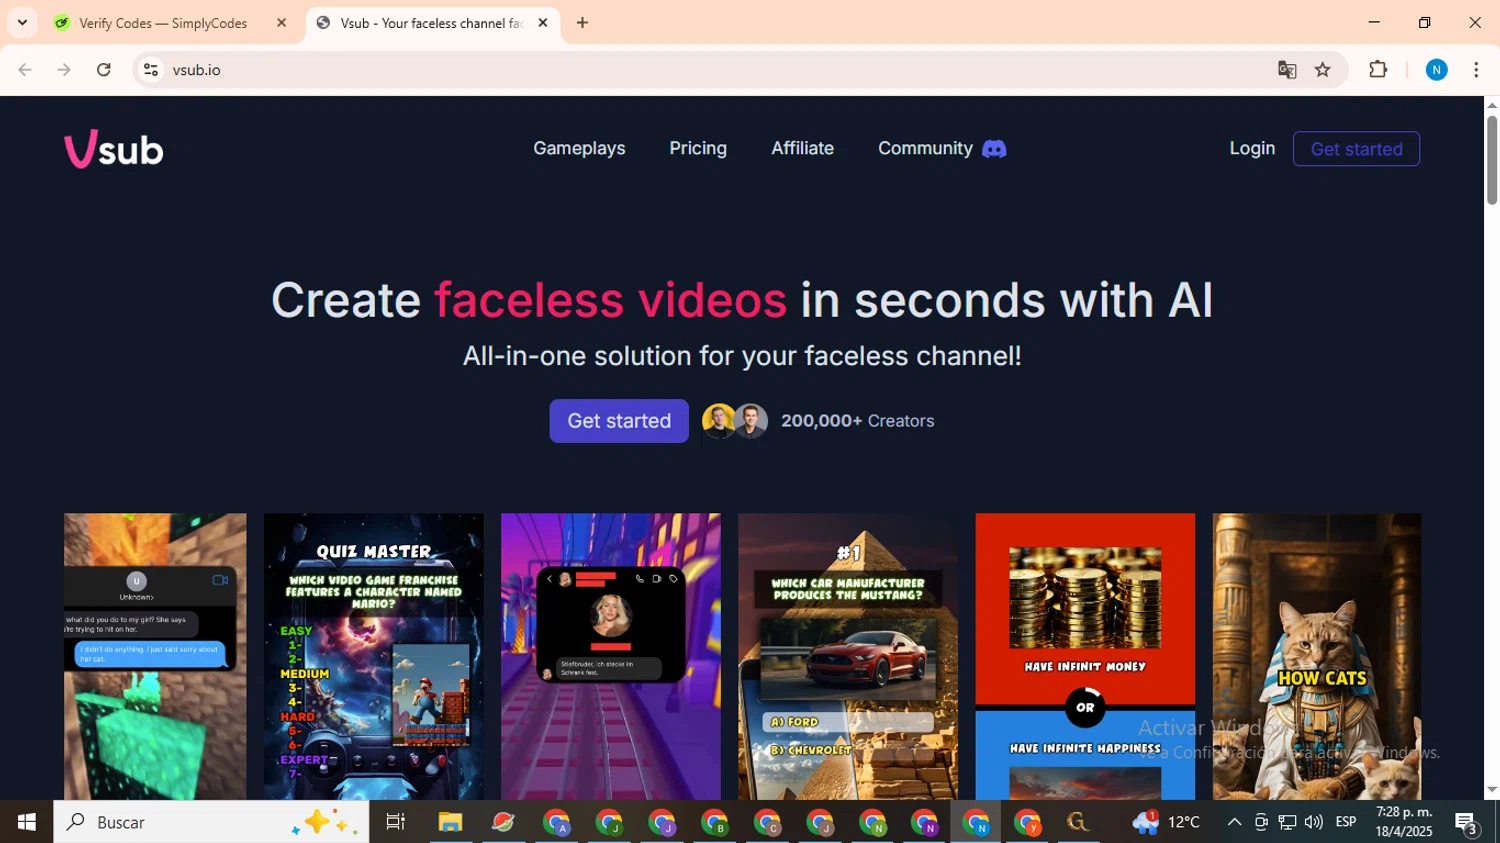Go to the Affiliate page
This screenshot has width=1500, height=843.
point(802,149)
